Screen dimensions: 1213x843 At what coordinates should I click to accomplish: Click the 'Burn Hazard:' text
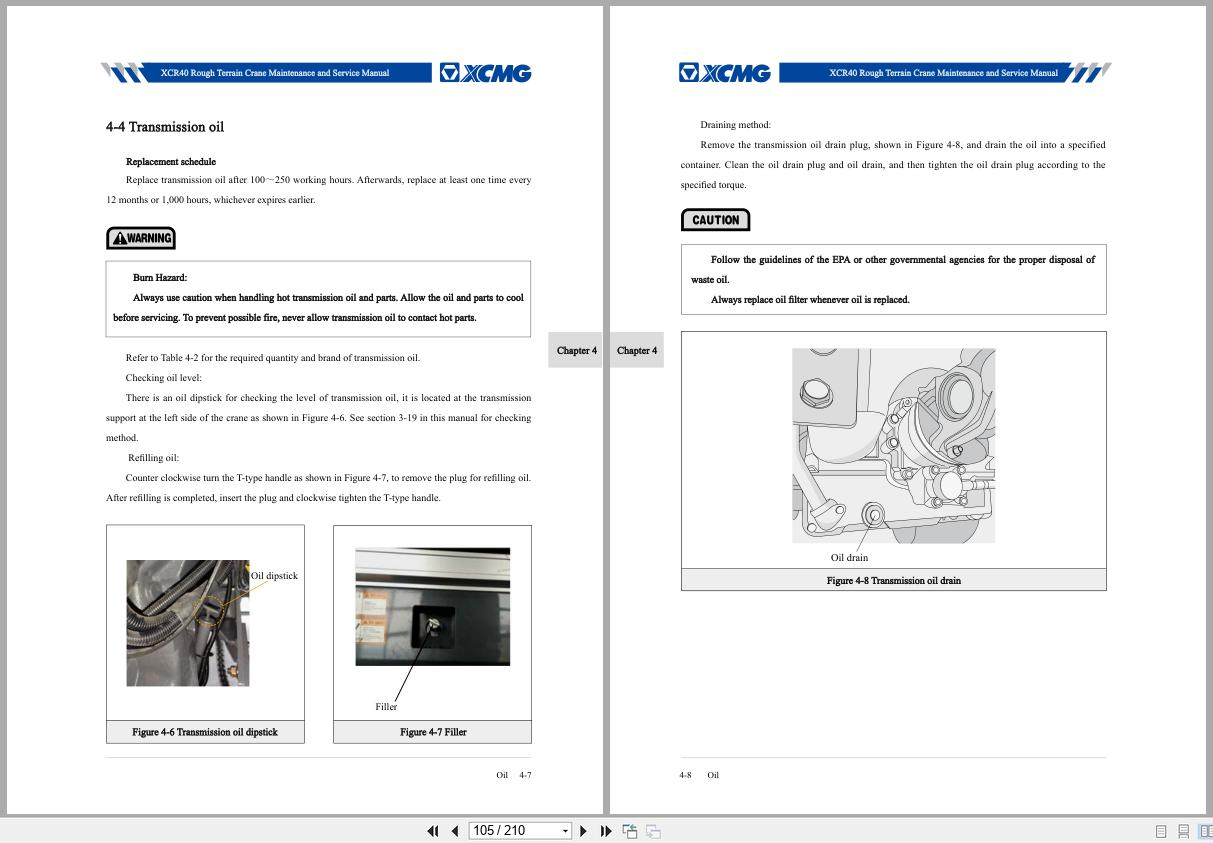pyautogui.click(x=160, y=278)
